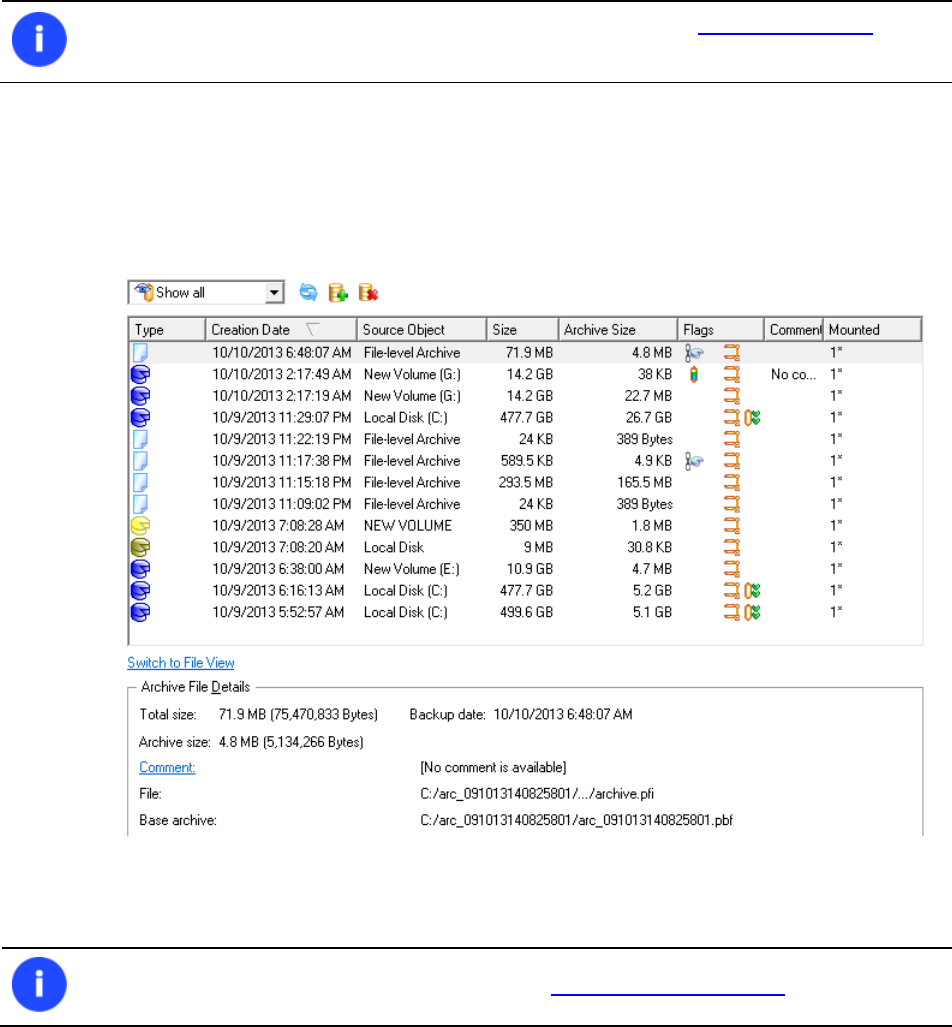Sort by the Flags column header

pos(721,329)
